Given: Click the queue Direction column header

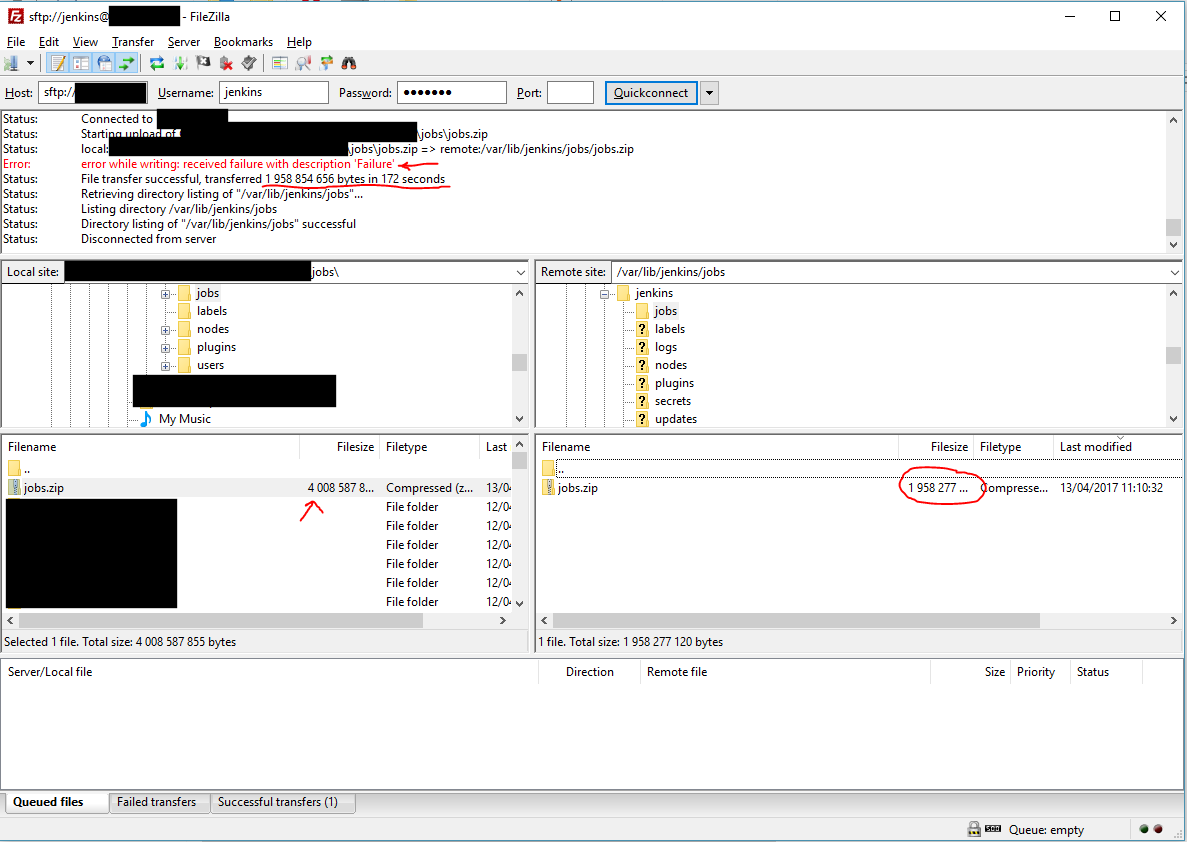Looking at the screenshot, I should point(588,672).
